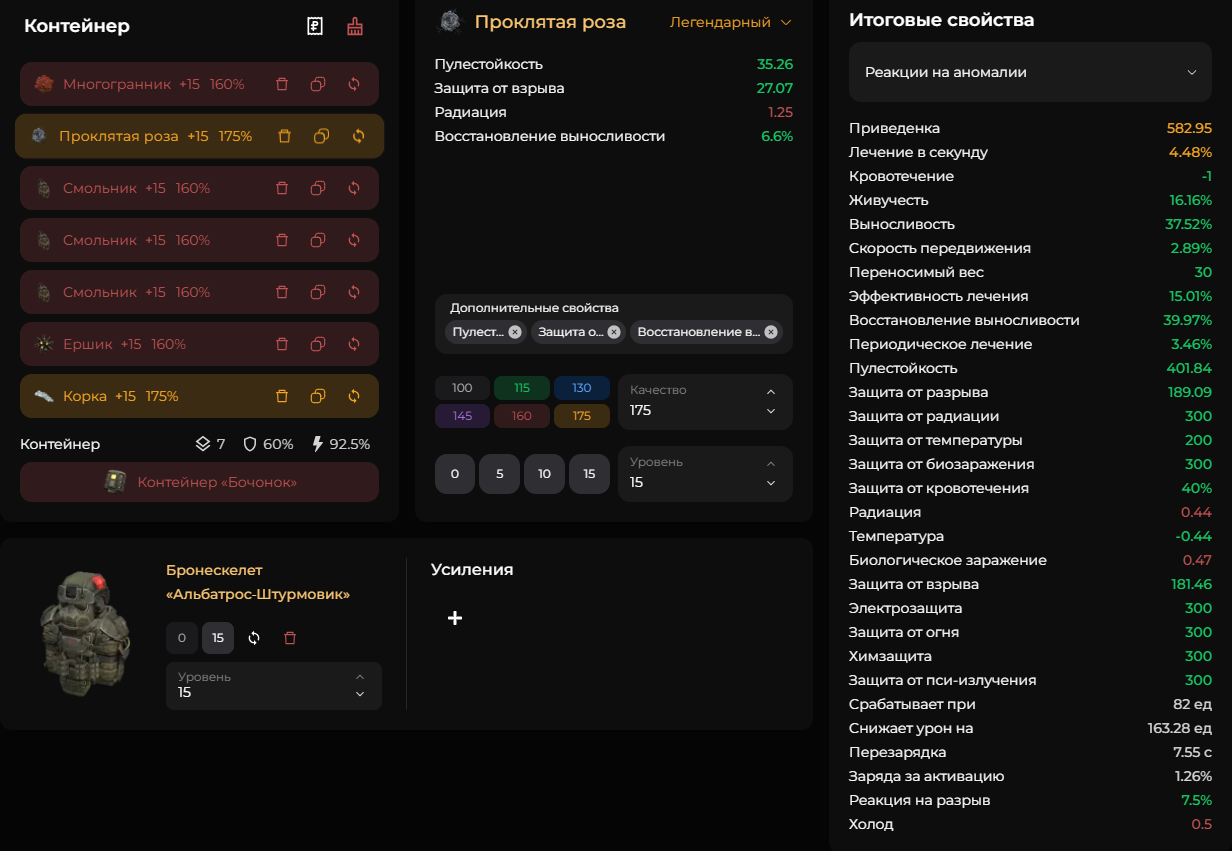This screenshot has height=851, width=1232.
Task: Set artifact level to 10 preset
Action: pyautogui.click(x=544, y=474)
